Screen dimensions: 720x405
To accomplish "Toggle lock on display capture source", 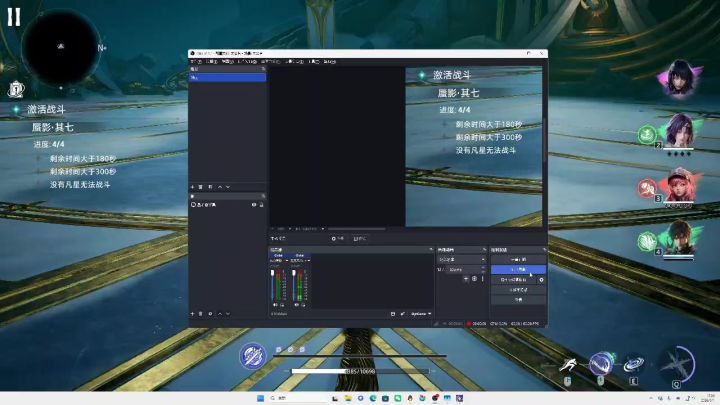I will [x=261, y=205].
